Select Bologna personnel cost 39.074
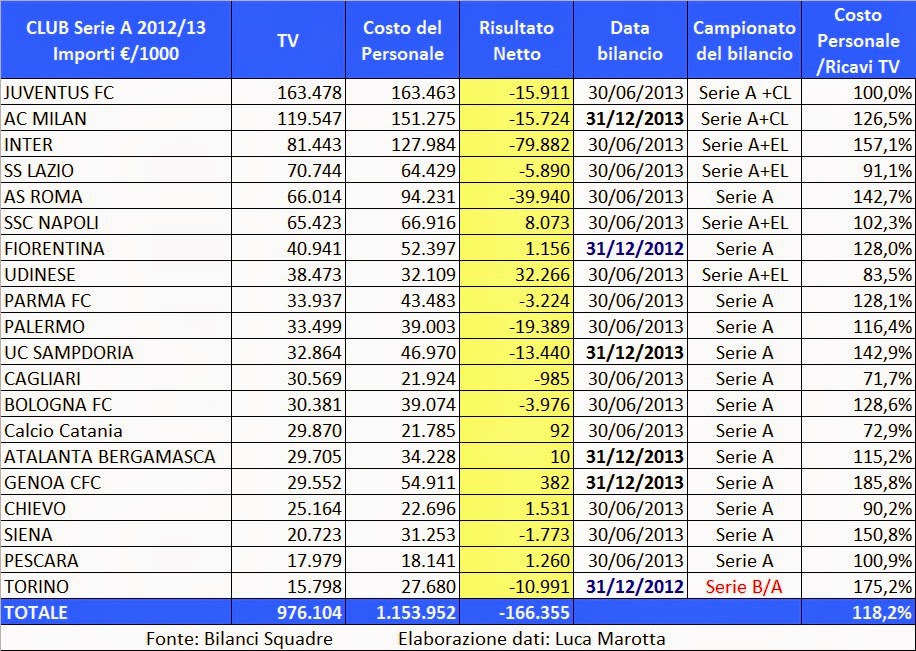The width and height of the screenshot is (916, 651). coord(428,404)
